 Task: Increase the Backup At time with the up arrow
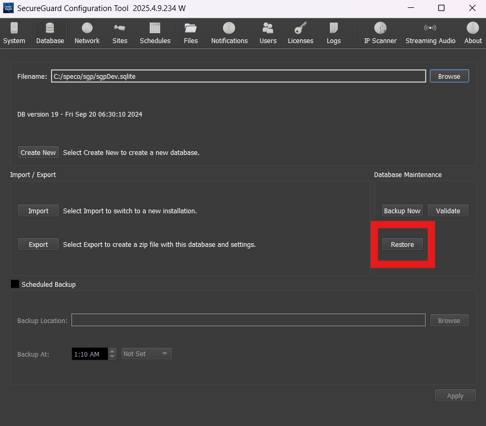[x=112, y=351]
